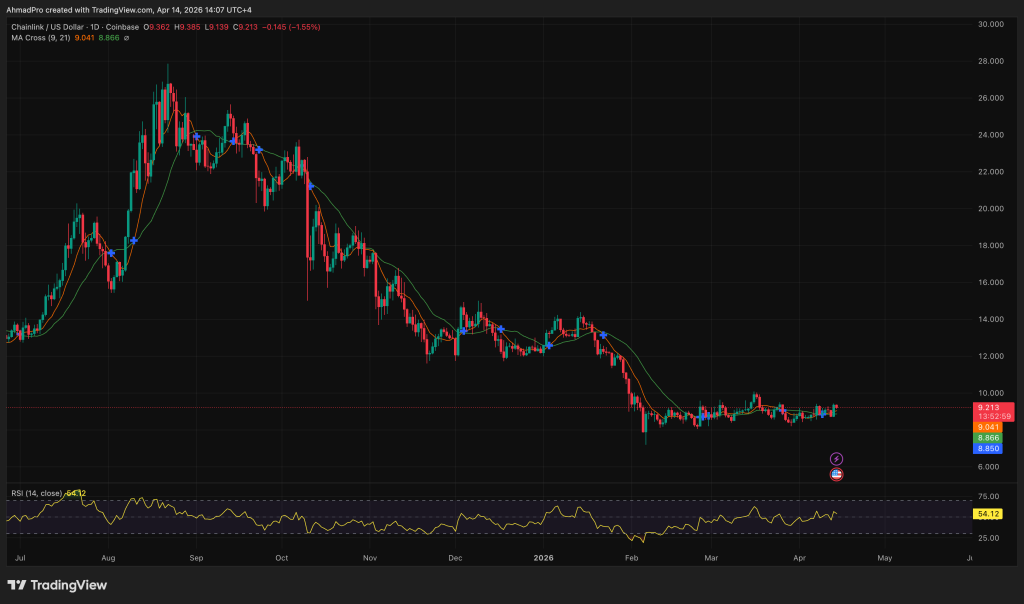This screenshot has height=604, width=1024.
Task: Click the purple lightning bolt event icon
Action: (837, 459)
